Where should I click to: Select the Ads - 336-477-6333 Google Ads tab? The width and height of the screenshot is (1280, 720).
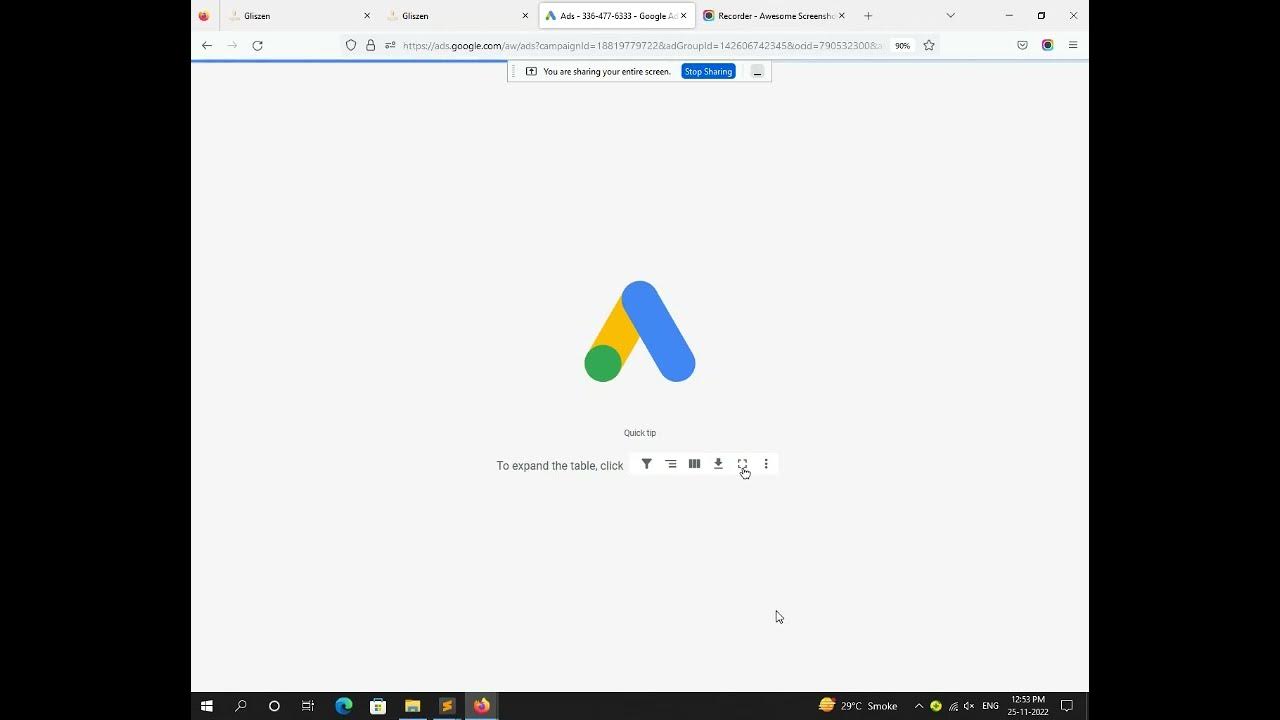point(616,16)
